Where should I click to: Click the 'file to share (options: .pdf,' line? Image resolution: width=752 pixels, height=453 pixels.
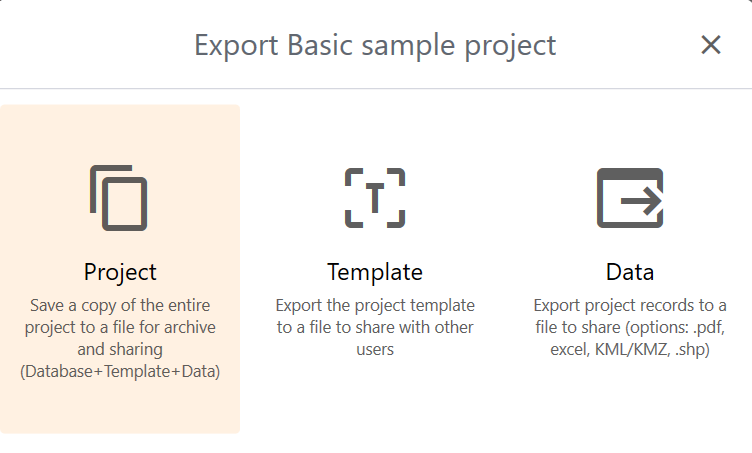tap(630, 327)
